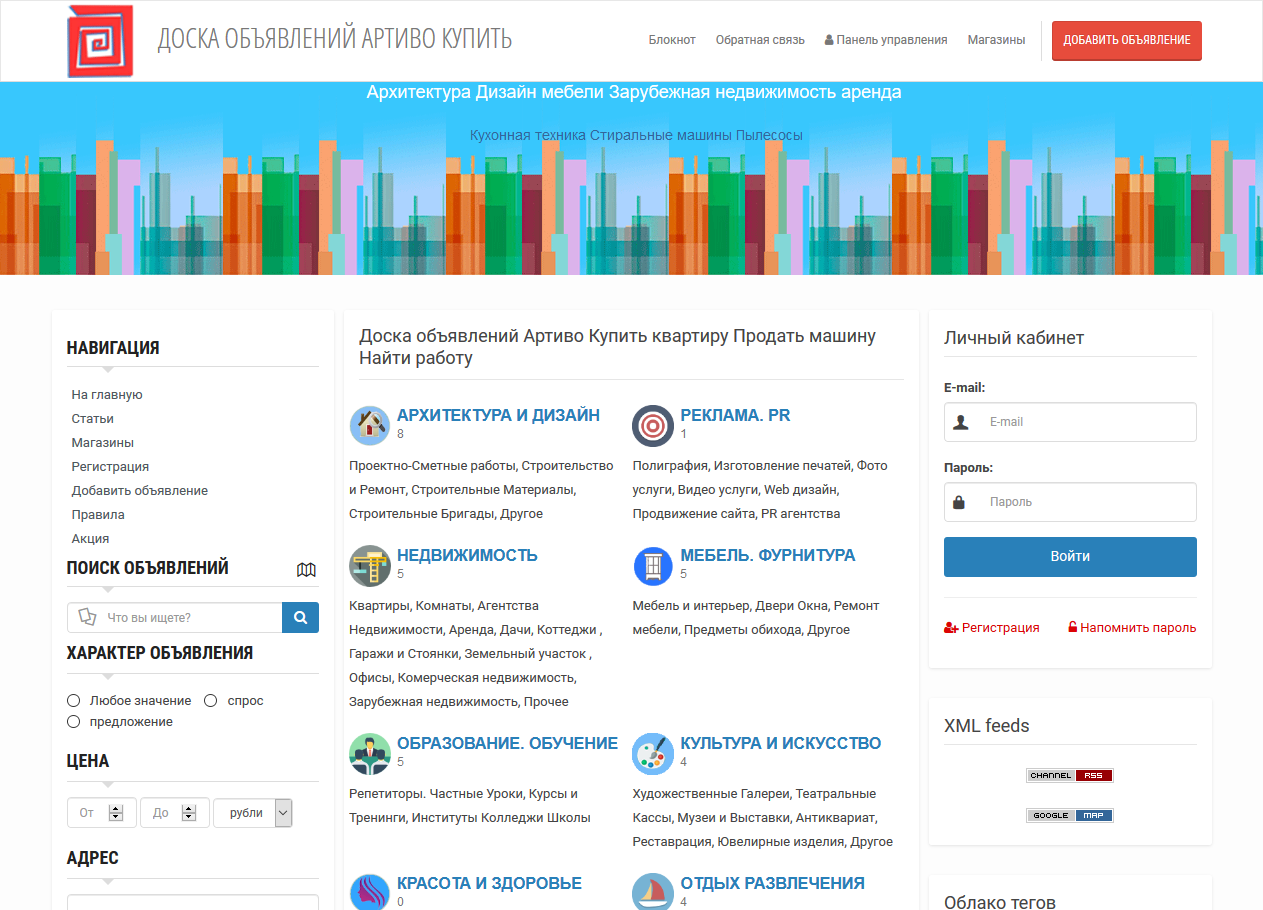Screen dimensions: 1263x910
Task: Open the 'рубли' currency dropdown
Action: (x=253, y=813)
